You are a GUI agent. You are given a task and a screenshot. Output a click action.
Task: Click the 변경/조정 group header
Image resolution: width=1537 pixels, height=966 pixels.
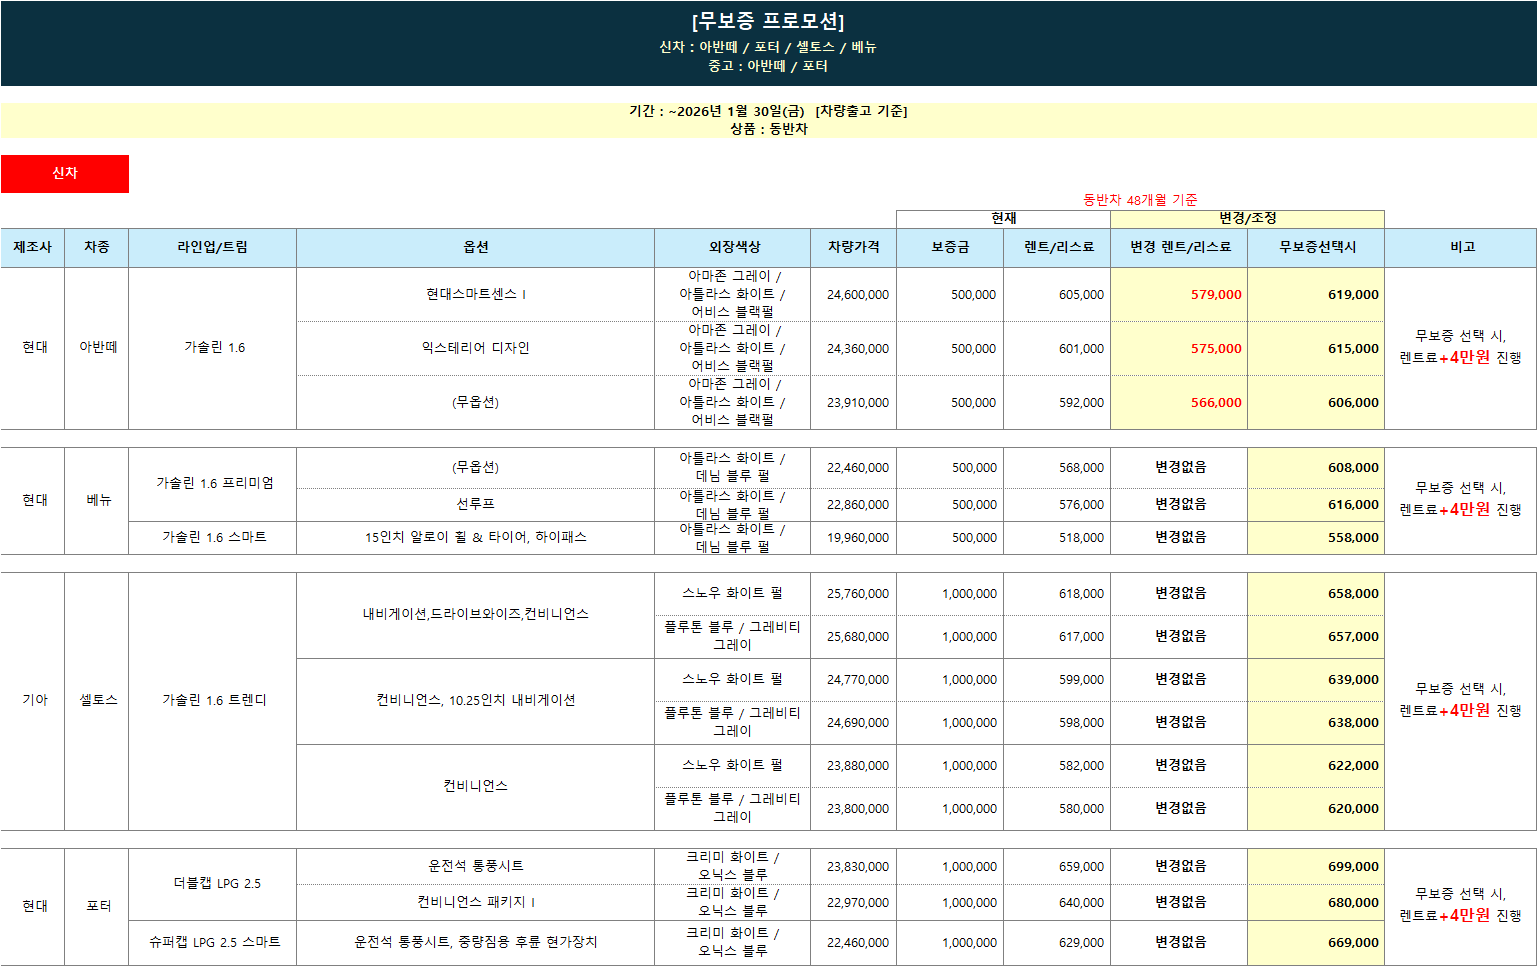pyautogui.click(x=1247, y=218)
